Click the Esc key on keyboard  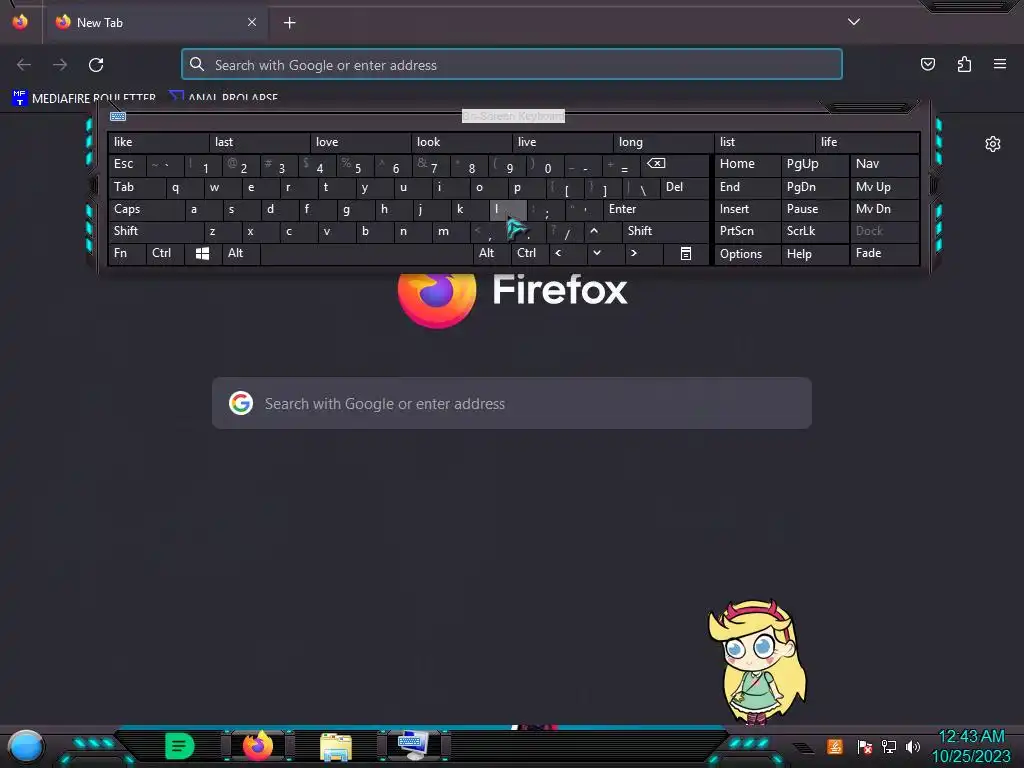(x=127, y=164)
